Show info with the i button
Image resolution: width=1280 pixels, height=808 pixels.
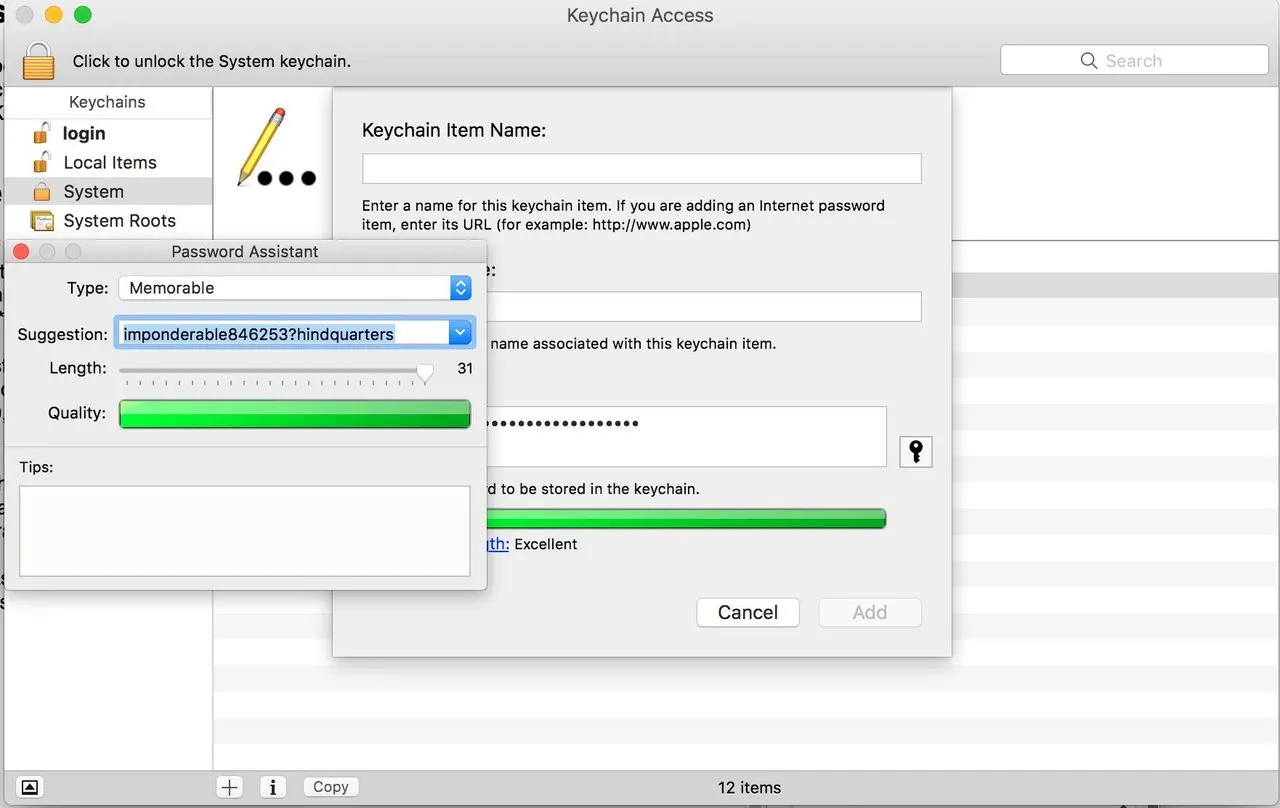pos(273,787)
